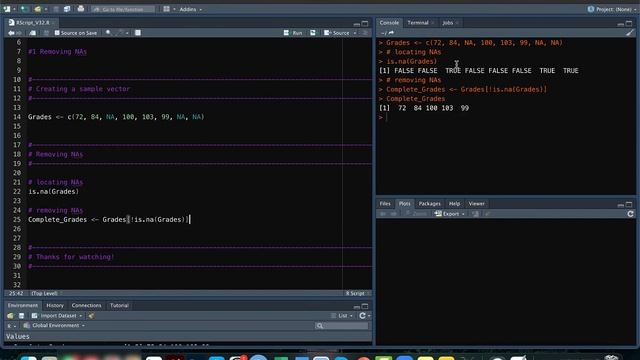
Task: Show the script in a new window
Action: [x=33, y=33]
